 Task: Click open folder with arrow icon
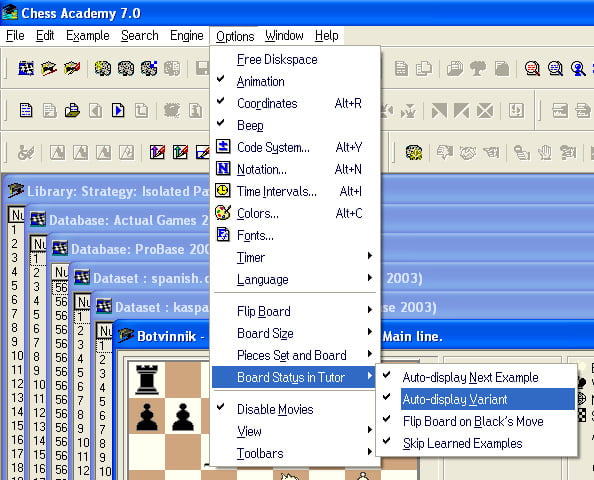click(72, 110)
